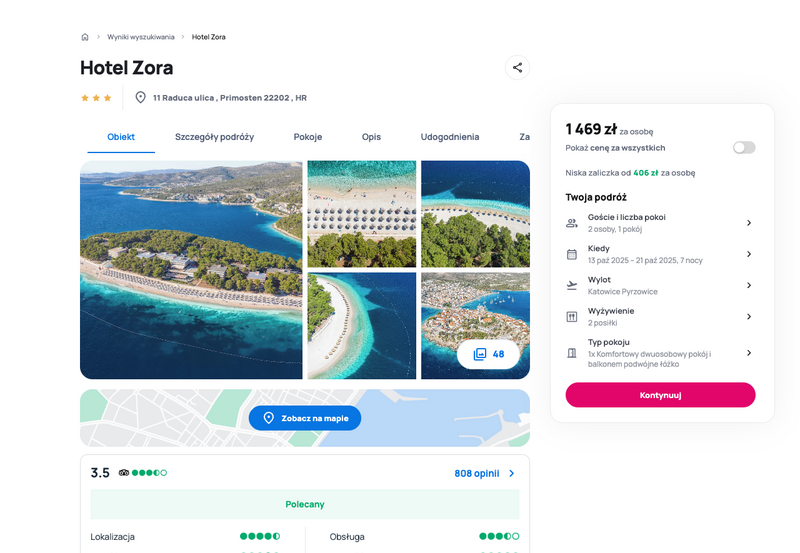Click the TripAdvisor owl rating icon

(x=124, y=473)
